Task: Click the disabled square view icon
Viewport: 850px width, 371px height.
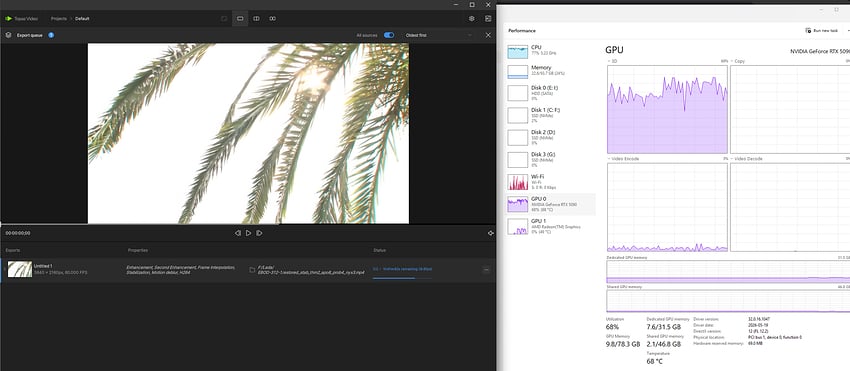Action: point(223,18)
